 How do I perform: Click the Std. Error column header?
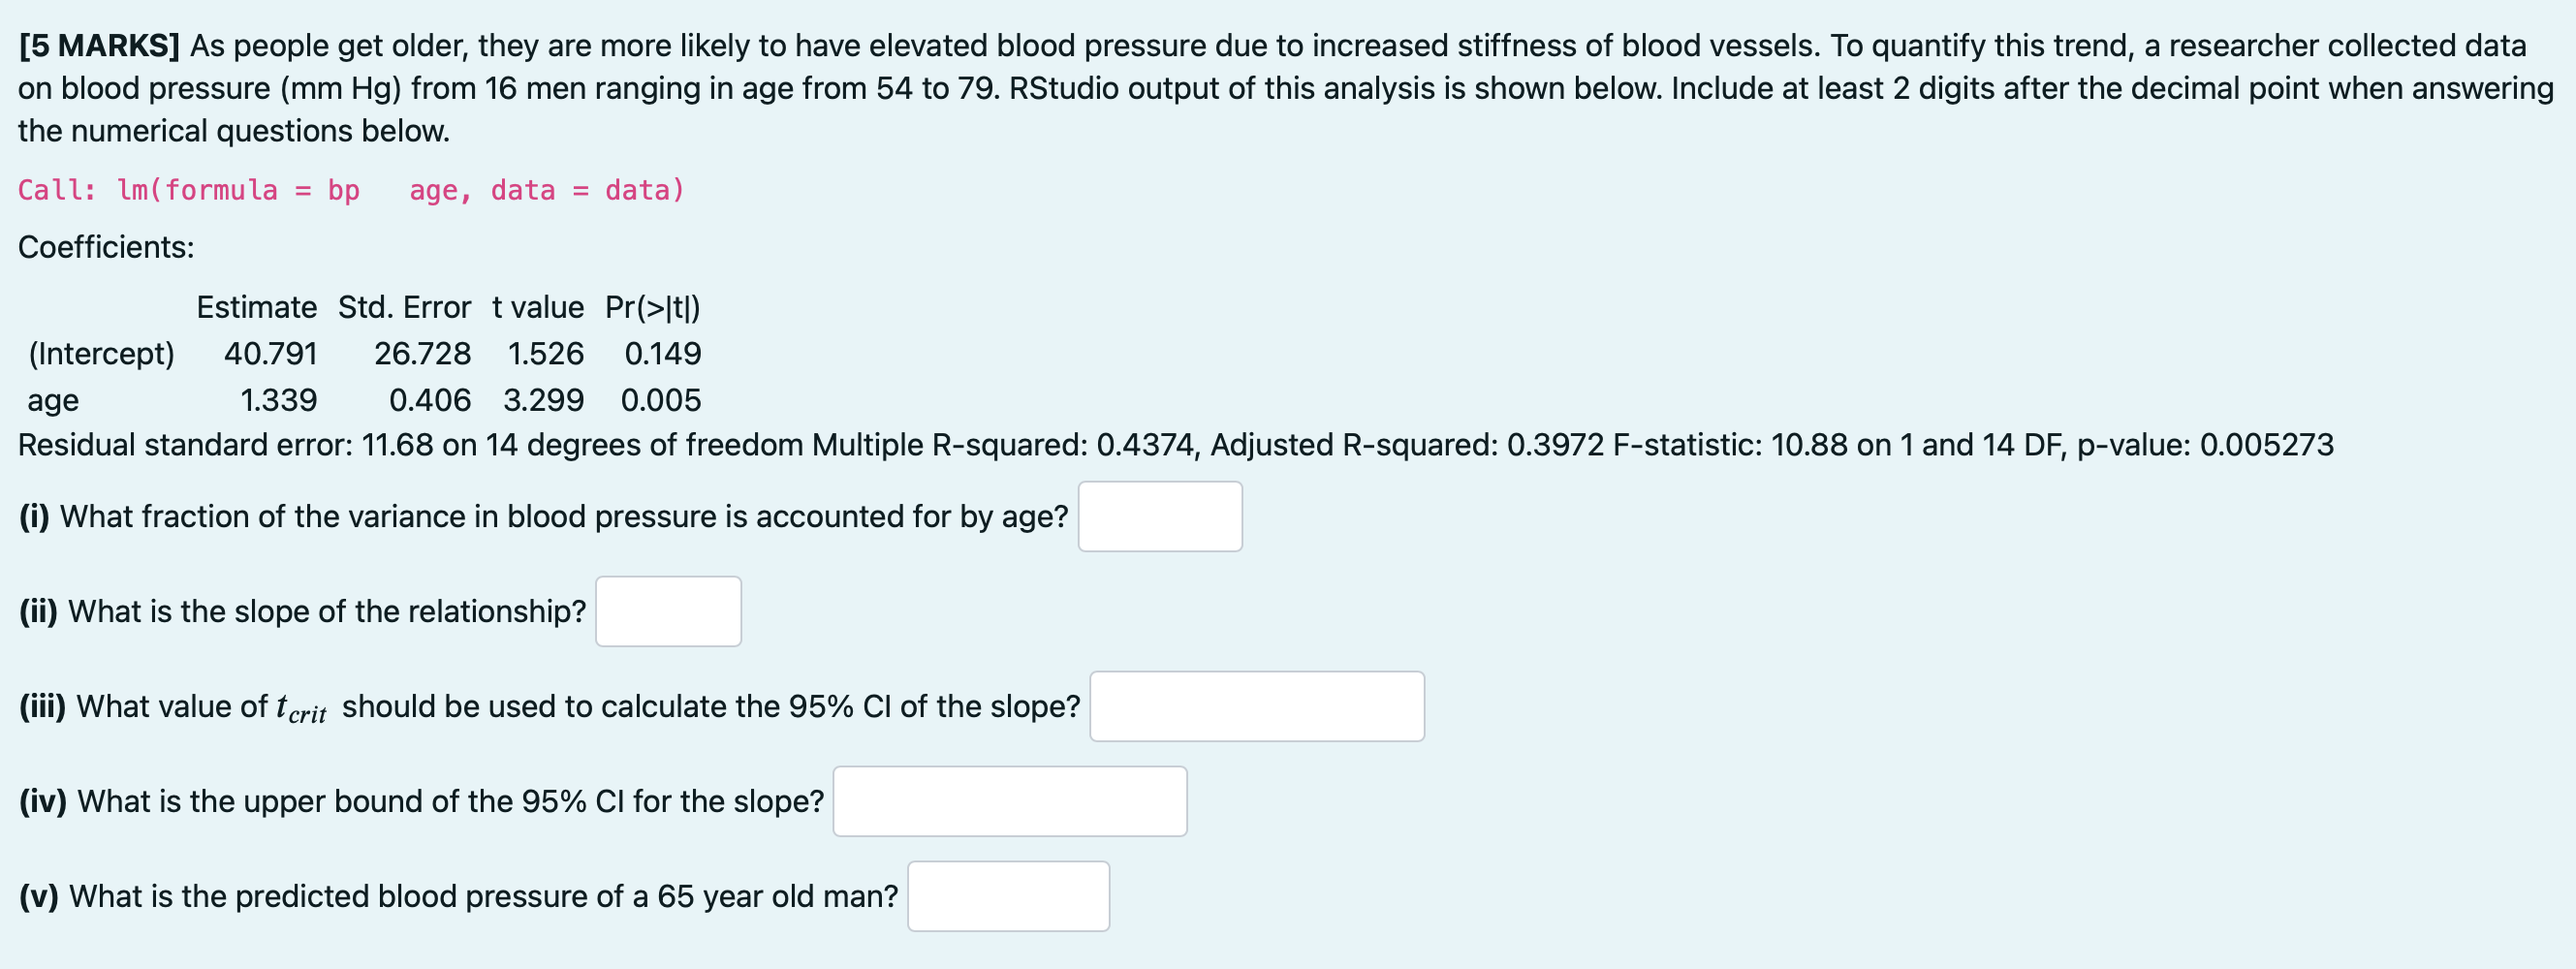point(404,307)
